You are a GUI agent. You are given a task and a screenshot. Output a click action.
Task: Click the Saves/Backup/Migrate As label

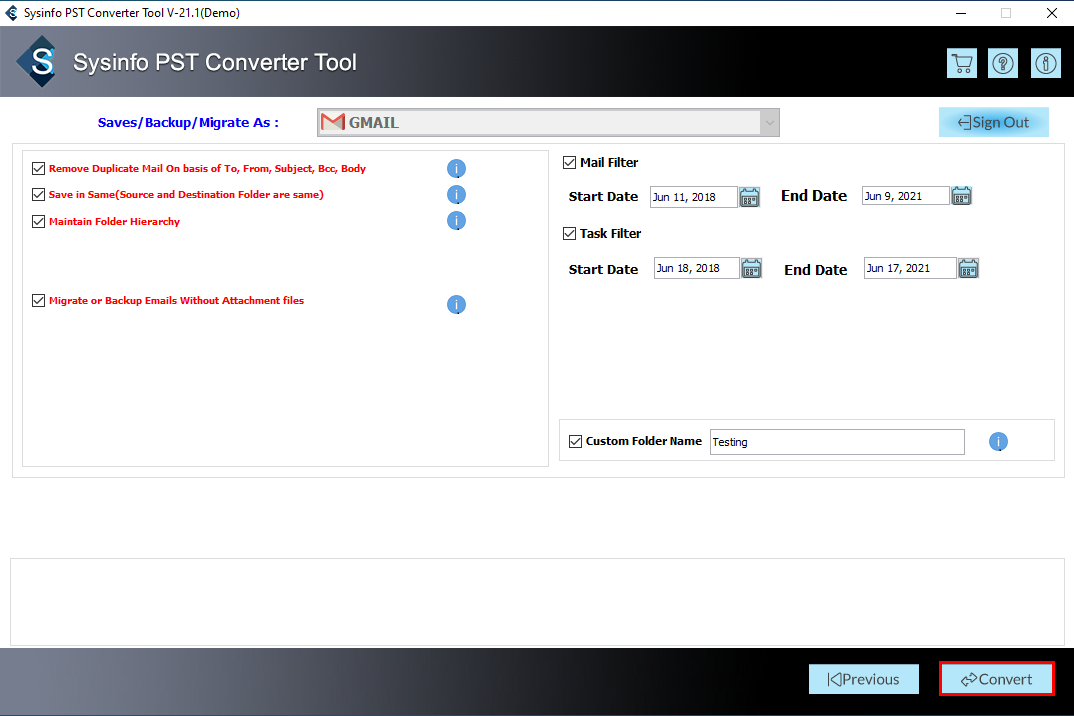point(188,123)
